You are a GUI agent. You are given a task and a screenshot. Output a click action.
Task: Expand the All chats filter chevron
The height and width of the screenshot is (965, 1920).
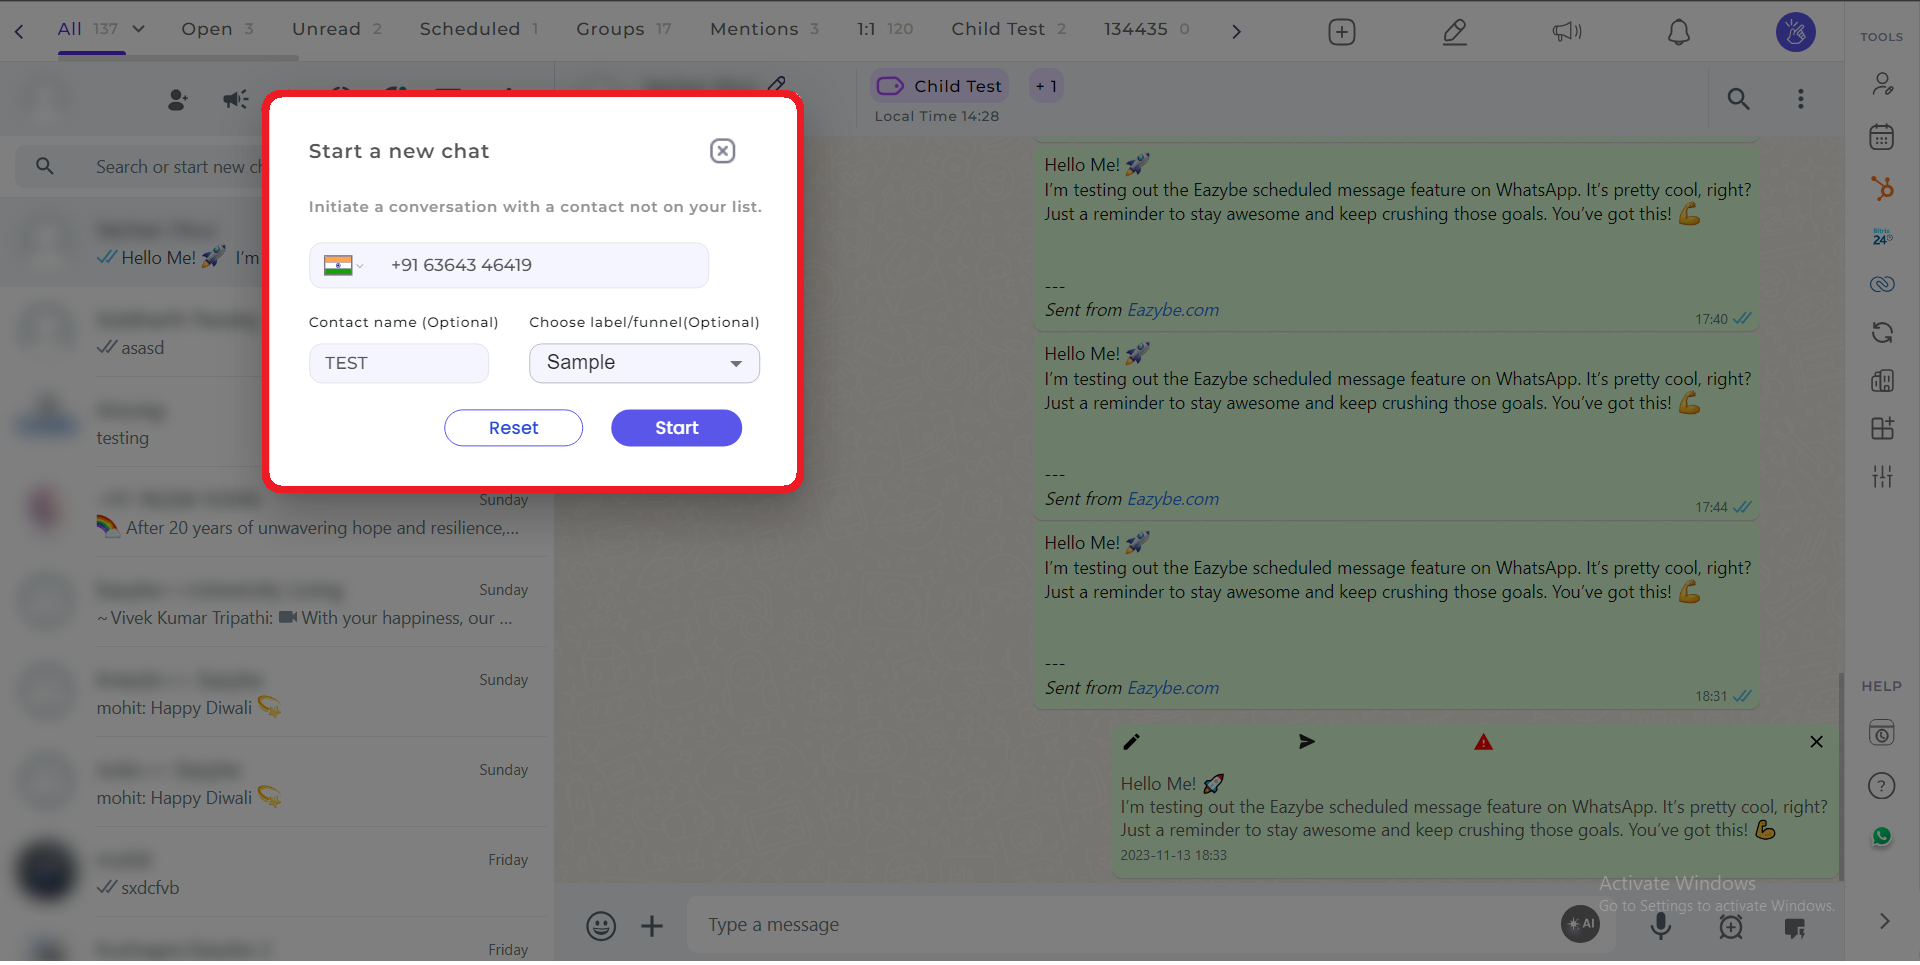(x=139, y=29)
